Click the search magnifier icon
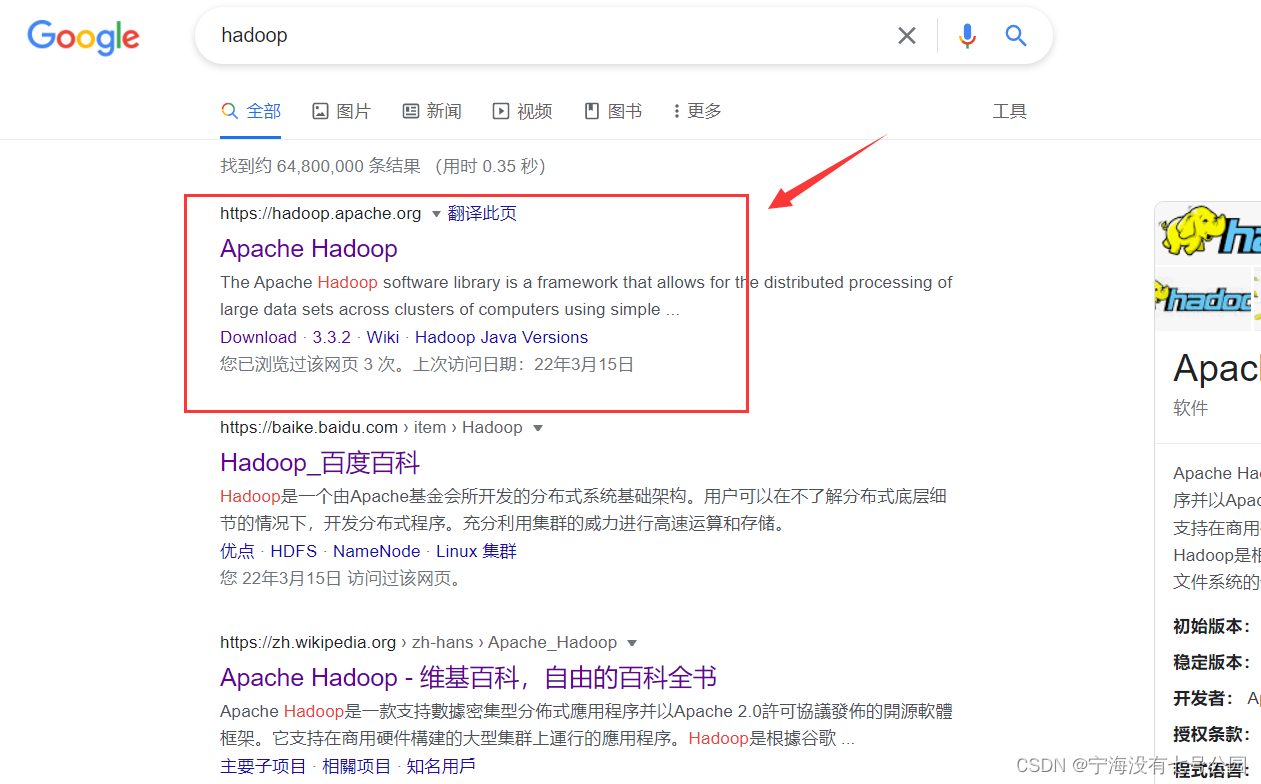 [1016, 35]
